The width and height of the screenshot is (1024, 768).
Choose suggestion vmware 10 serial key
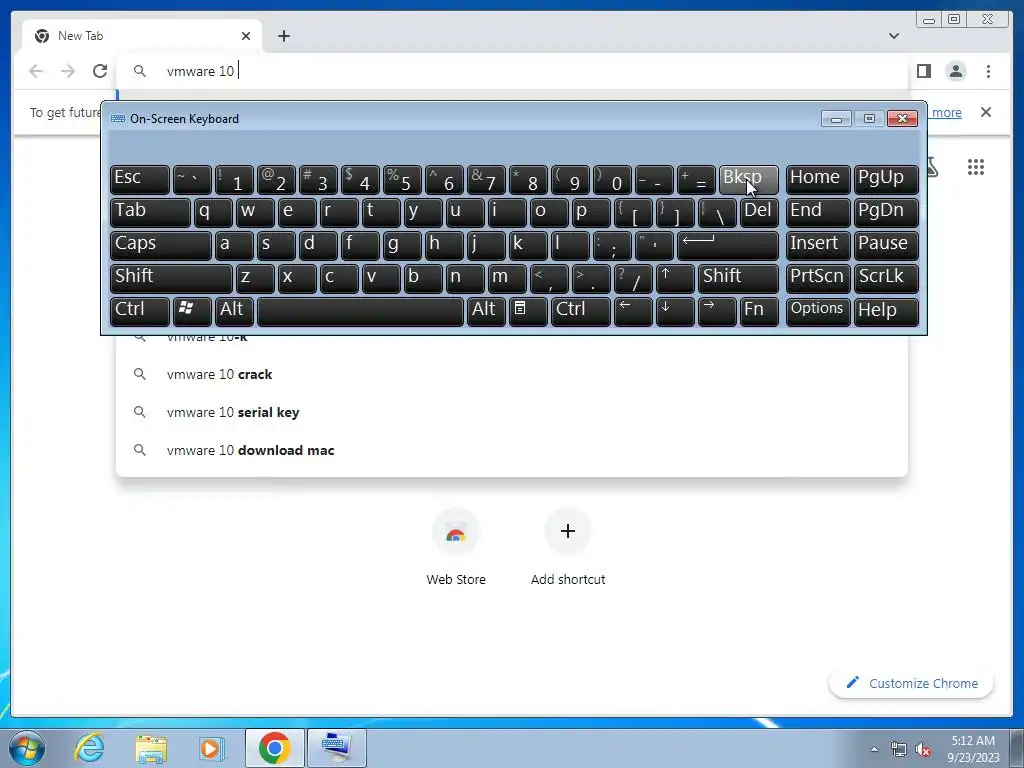click(x=511, y=412)
